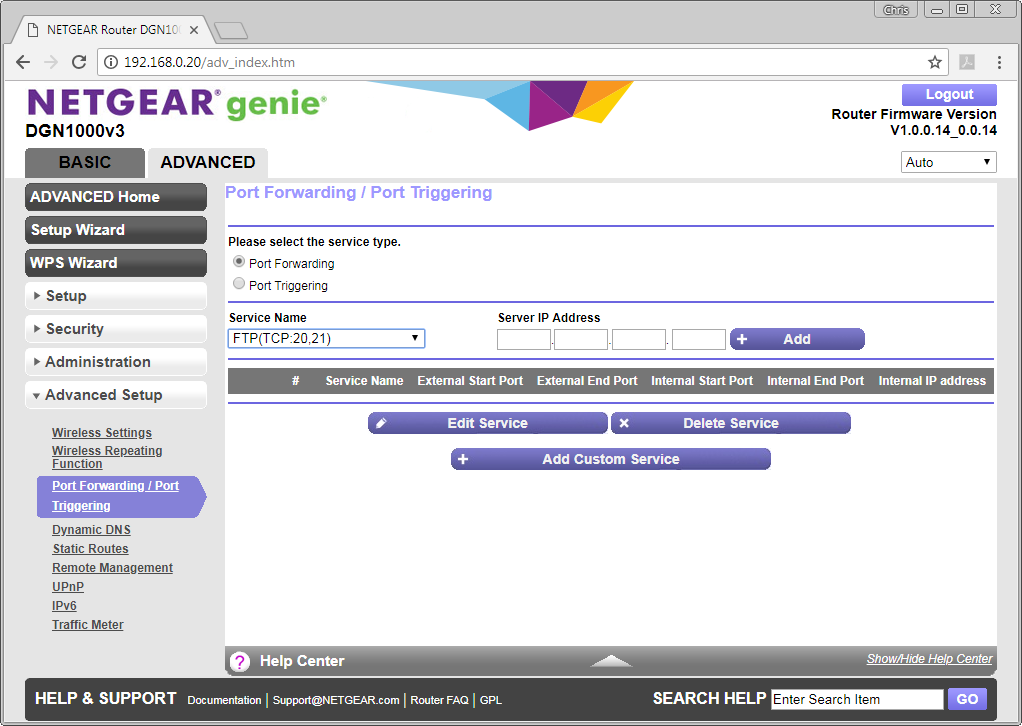Open the GPL link

pyautogui.click(x=491, y=700)
